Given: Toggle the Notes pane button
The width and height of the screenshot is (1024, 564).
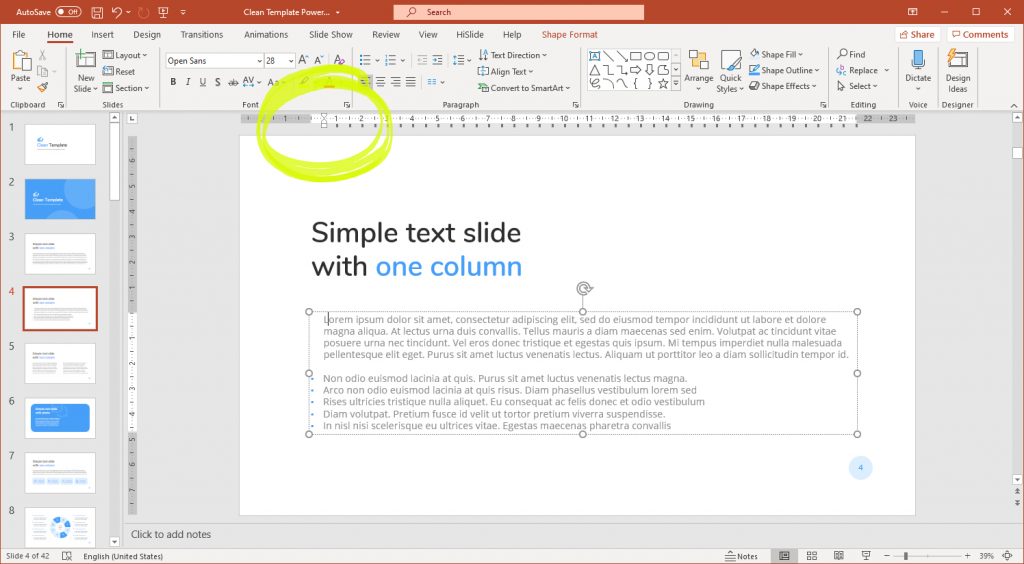Looking at the screenshot, I should point(743,556).
